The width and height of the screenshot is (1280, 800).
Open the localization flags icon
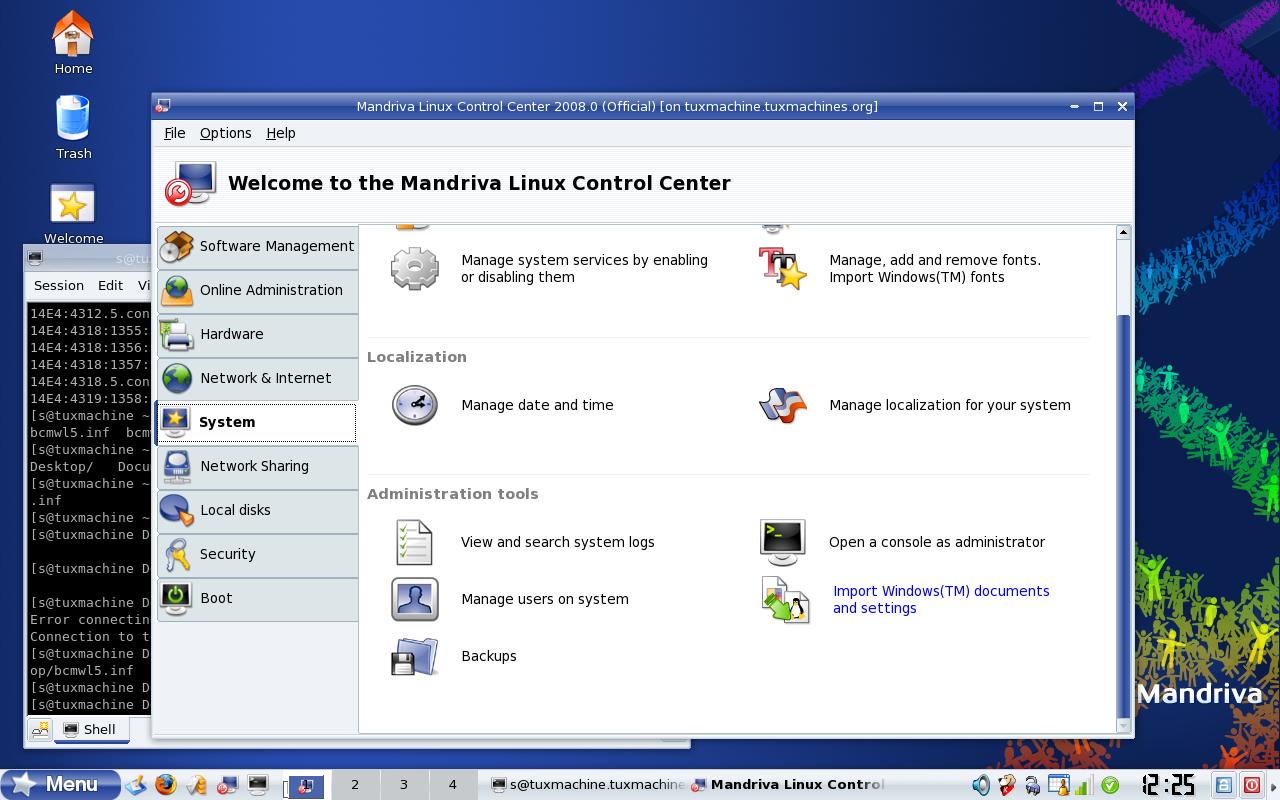coord(783,405)
